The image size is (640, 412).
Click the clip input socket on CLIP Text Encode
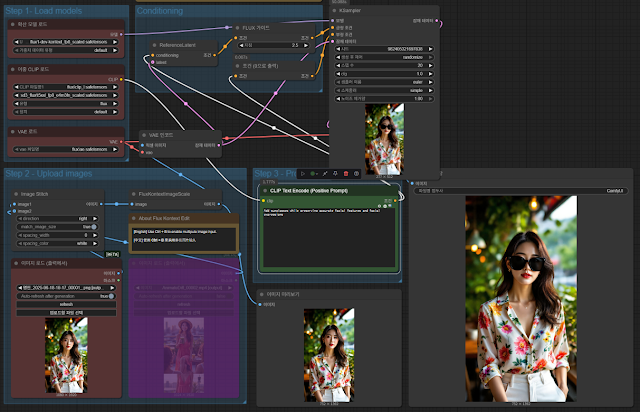pyautogui.click(x=263, y=200)
